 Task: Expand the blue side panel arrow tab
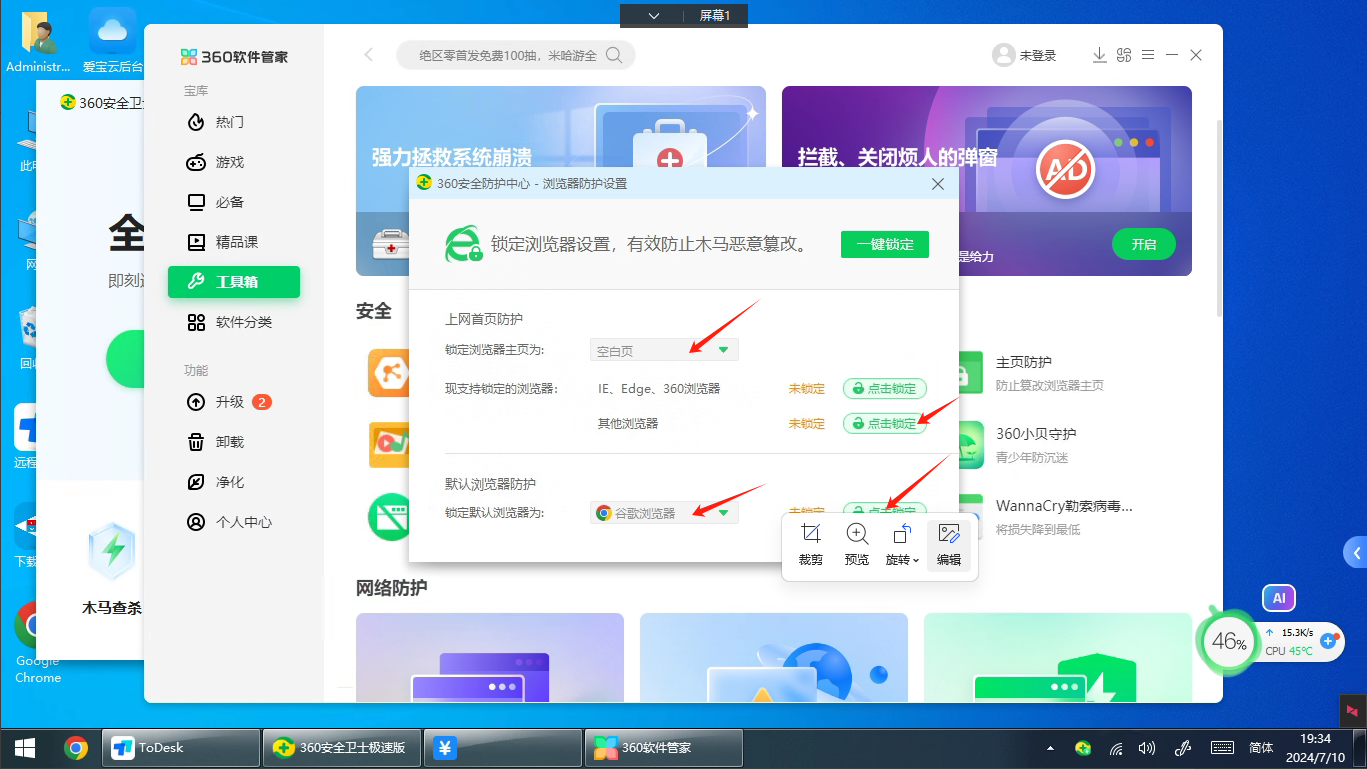(1356, 552)
